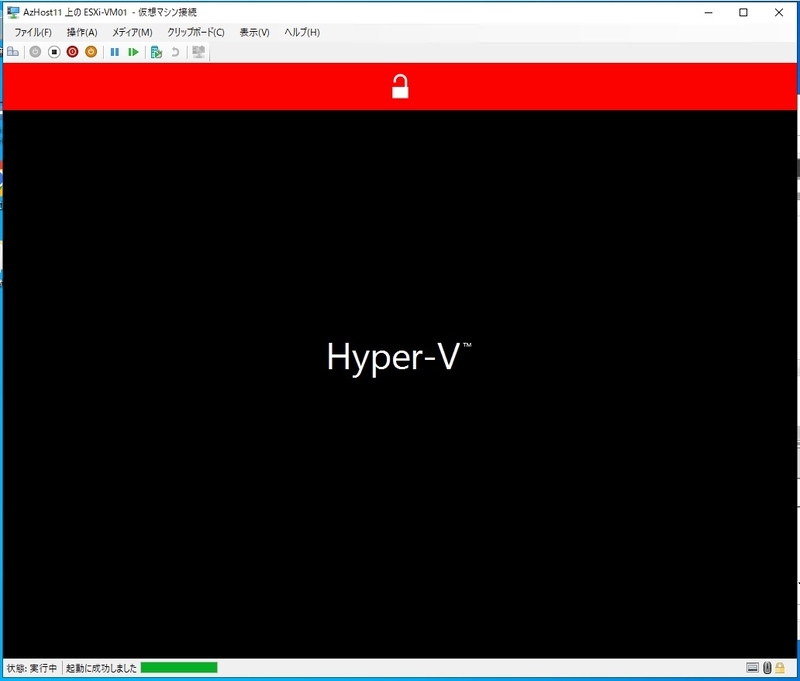Click the ESXi-VM01 window title text

pos(110,12)
